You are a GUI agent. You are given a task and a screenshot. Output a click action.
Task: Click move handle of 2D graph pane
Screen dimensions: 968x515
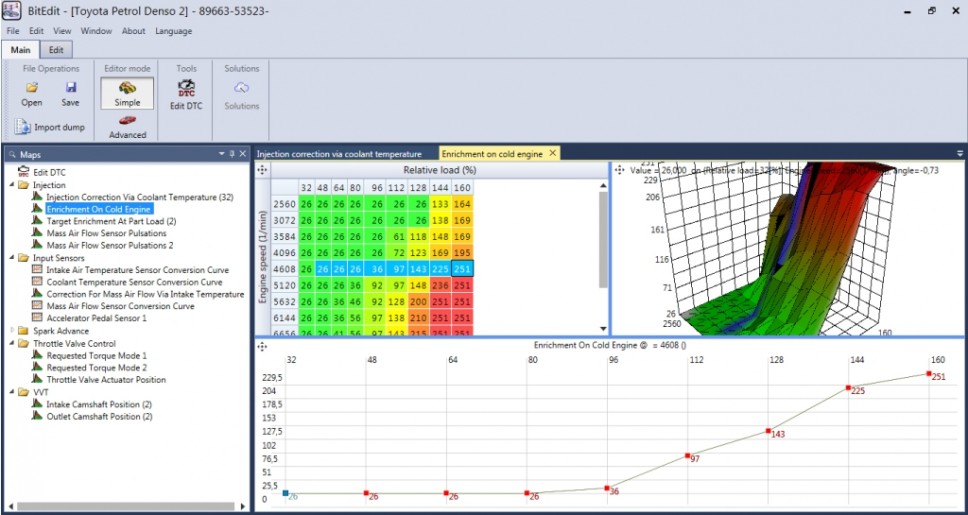pyautogui.click(x=262, y=346)
